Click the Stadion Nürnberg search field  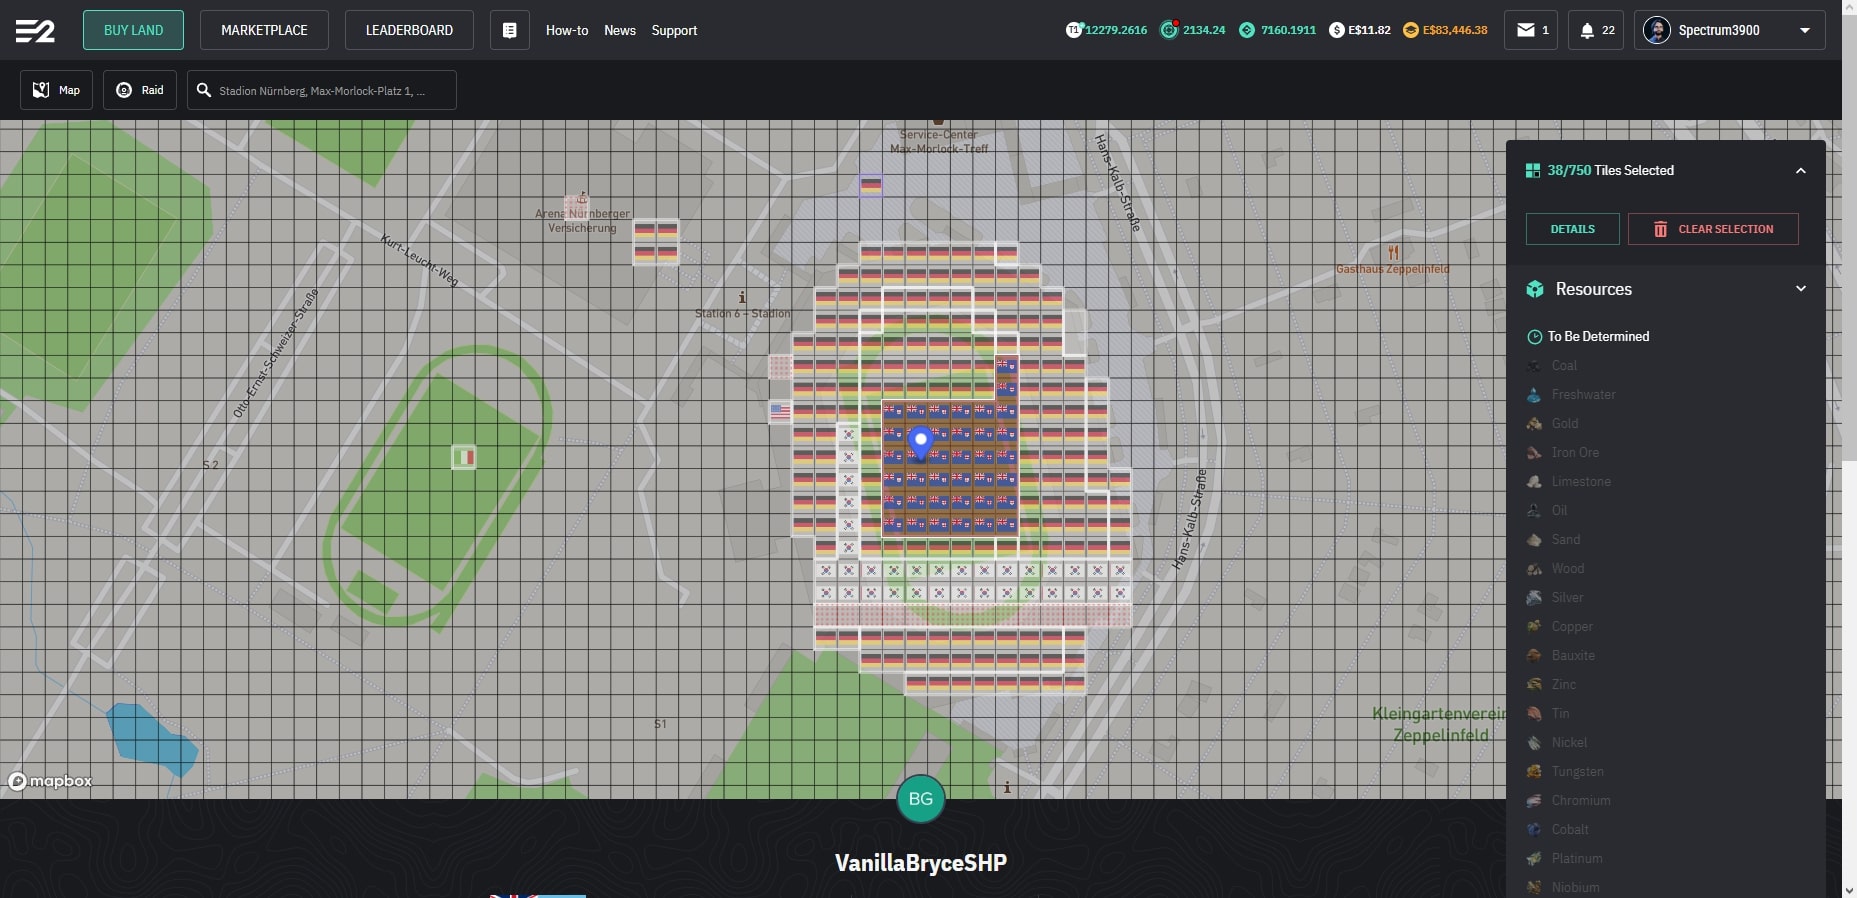coord(322,90)
